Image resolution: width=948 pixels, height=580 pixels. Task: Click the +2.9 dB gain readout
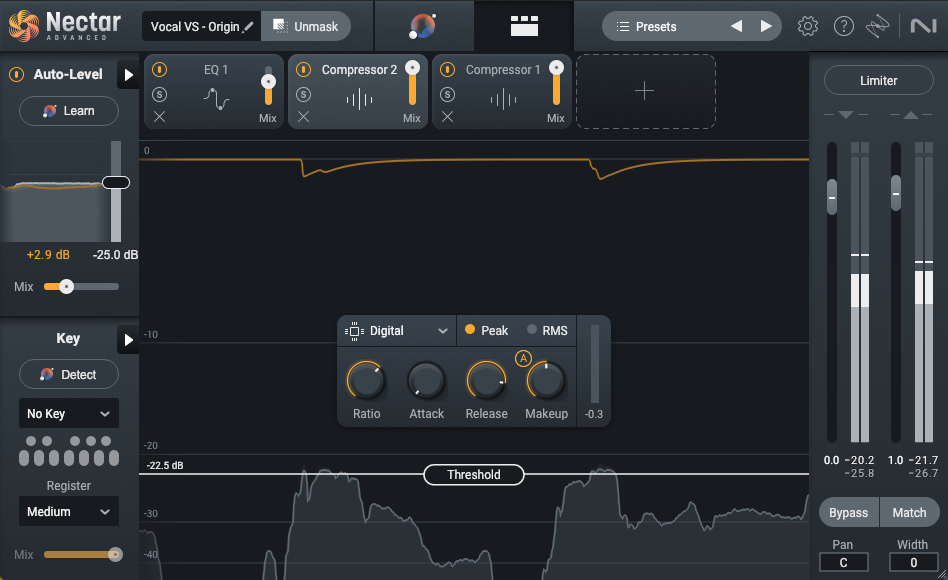(48, 255)
